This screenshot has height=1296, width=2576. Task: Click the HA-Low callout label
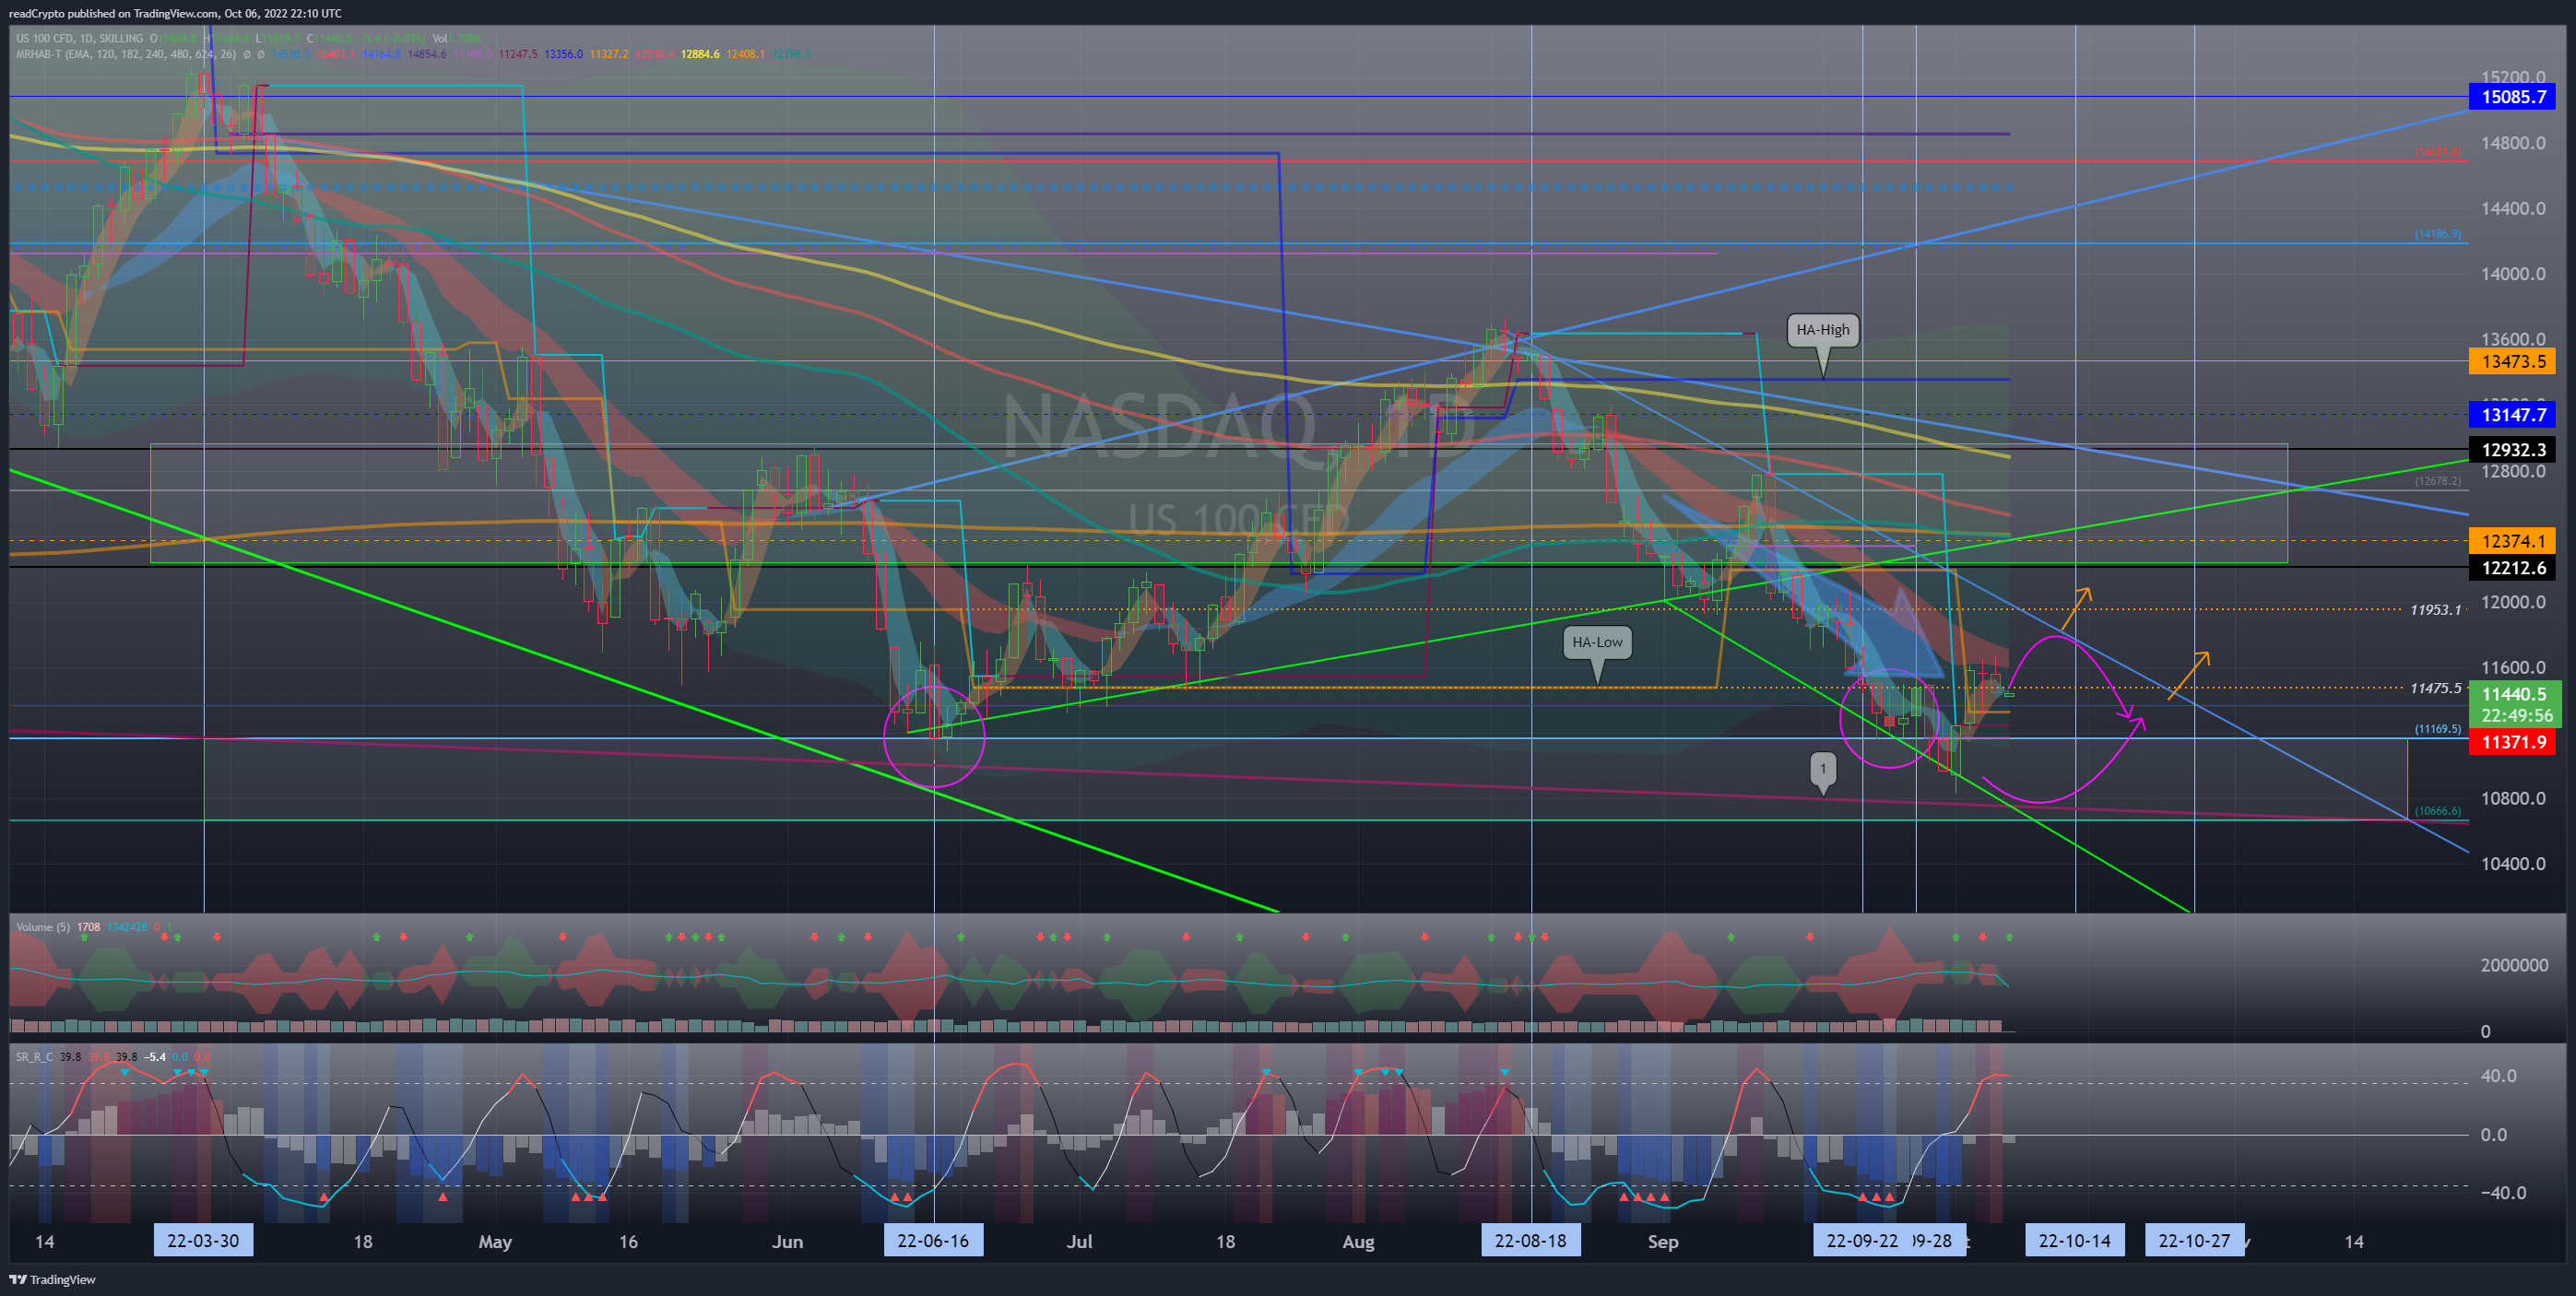coord(1597,642)
